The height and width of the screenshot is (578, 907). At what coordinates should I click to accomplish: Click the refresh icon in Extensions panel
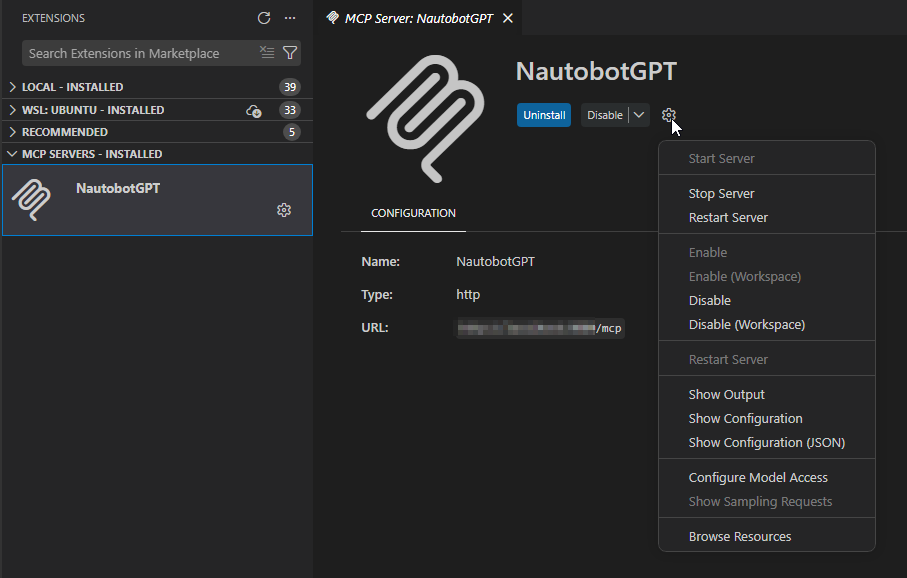pos(264,17)
